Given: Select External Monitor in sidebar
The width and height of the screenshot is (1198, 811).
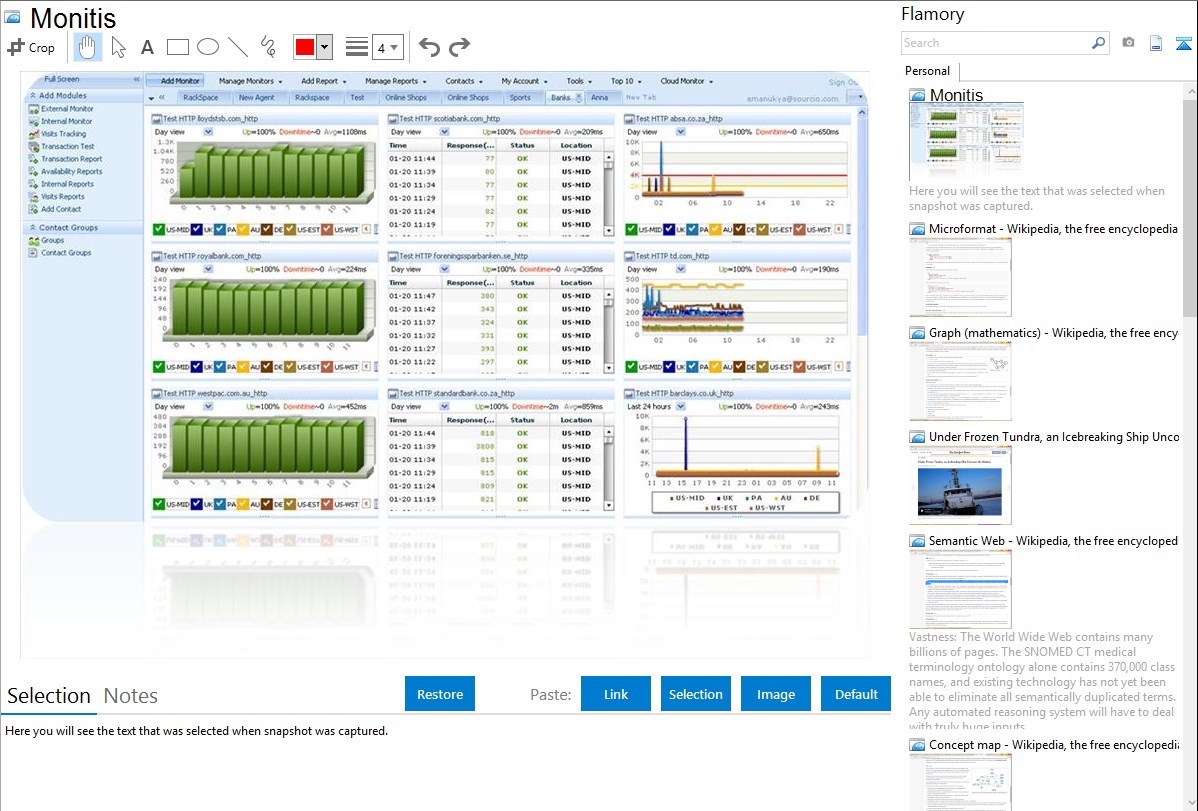Looking at the screenshot, I should click(67, 109).
